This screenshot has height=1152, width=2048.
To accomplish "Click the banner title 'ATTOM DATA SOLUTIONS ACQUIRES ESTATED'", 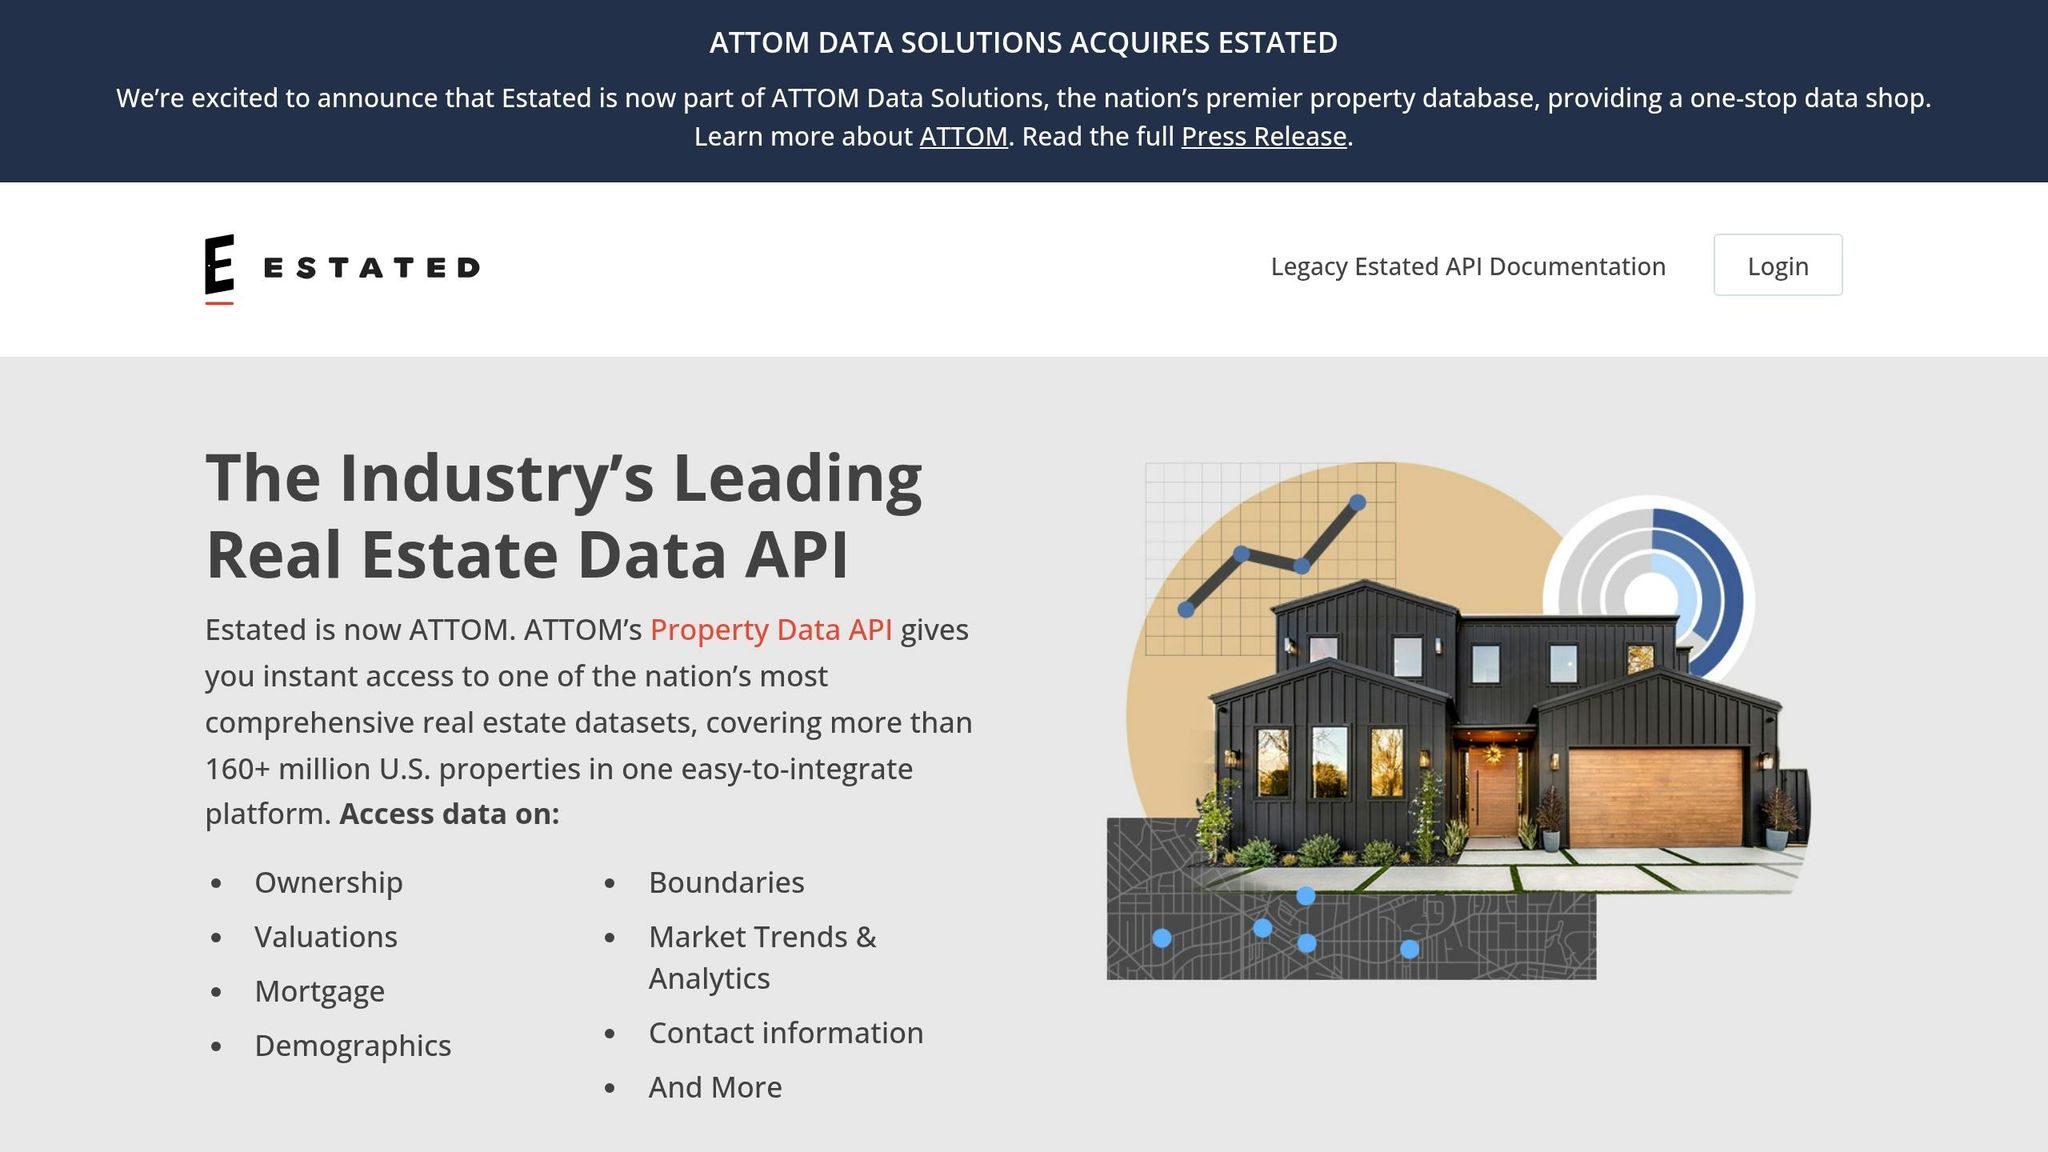I will [1023, 43].
